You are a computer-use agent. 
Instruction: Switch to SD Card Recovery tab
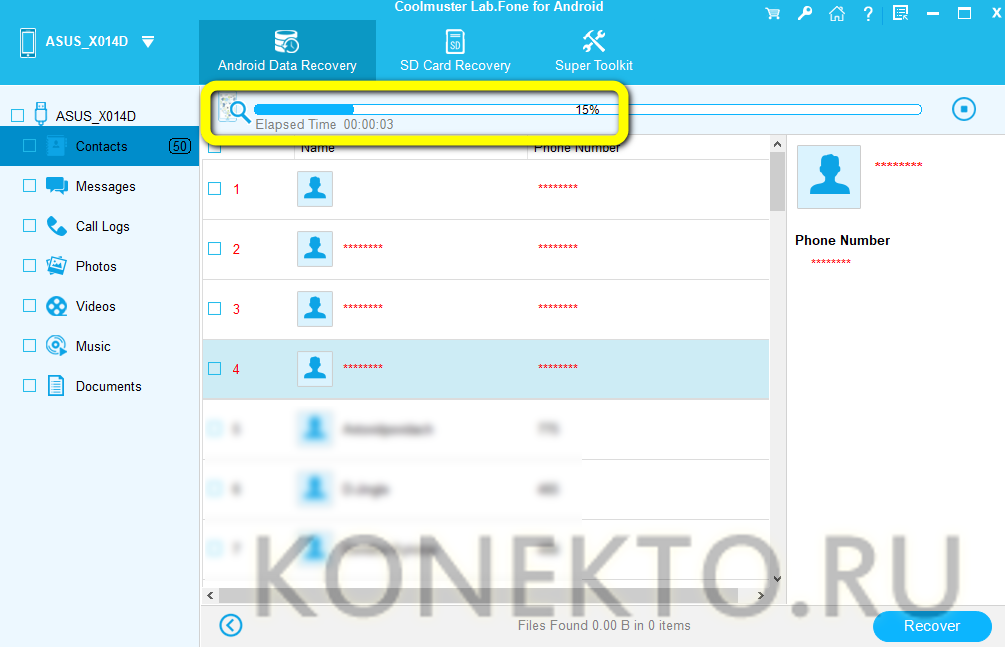[x=455, y=52]
